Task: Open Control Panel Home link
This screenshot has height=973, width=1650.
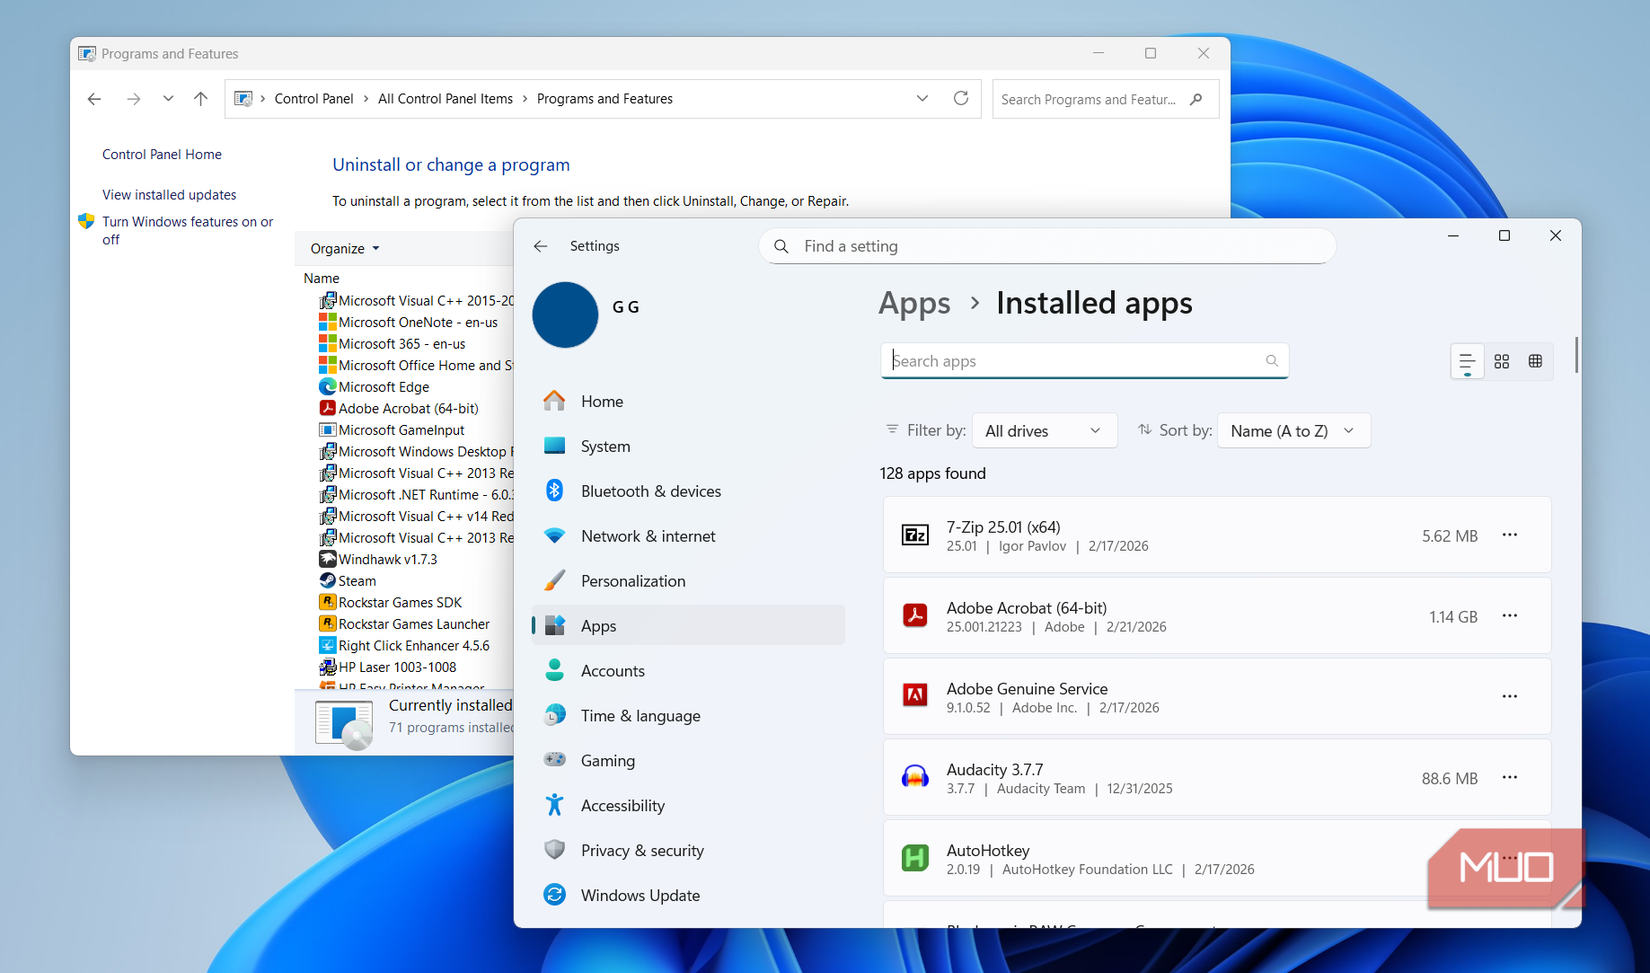Action: 162,154
